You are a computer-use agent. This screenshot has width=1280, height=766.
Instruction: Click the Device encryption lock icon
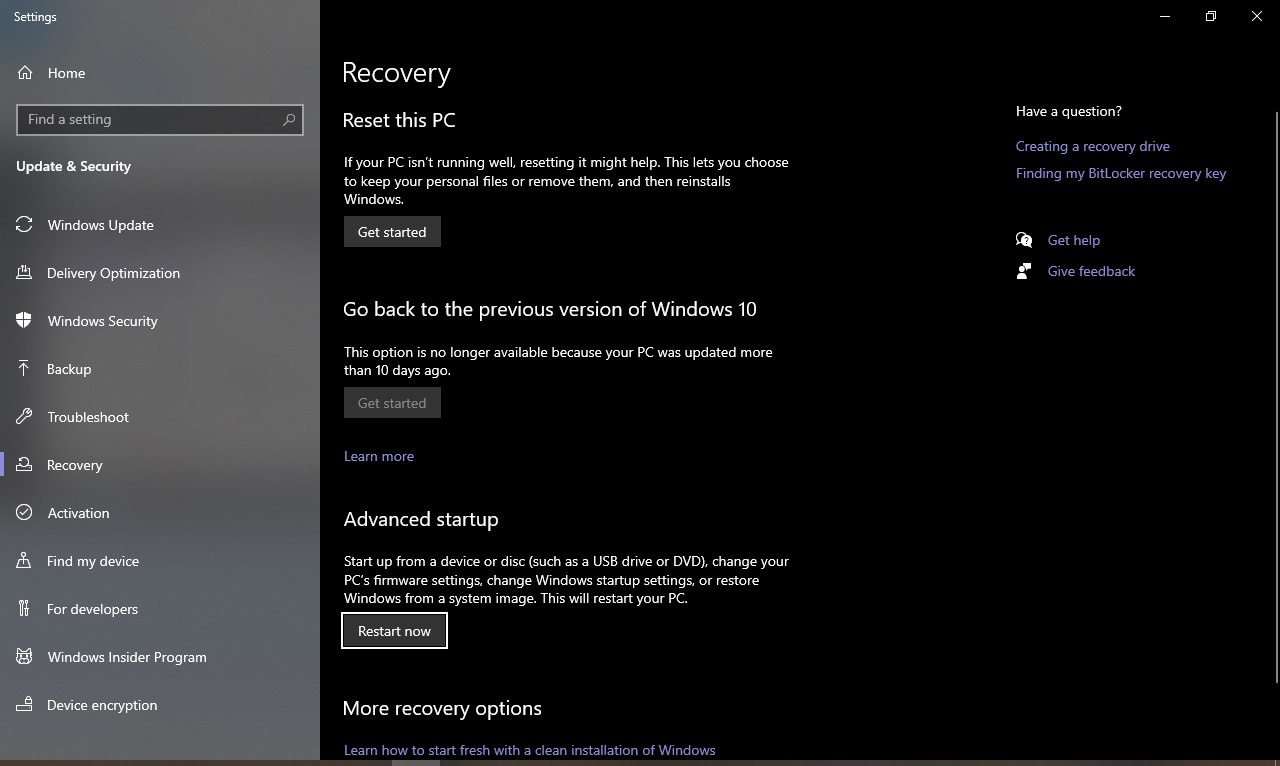coord(24,705)
